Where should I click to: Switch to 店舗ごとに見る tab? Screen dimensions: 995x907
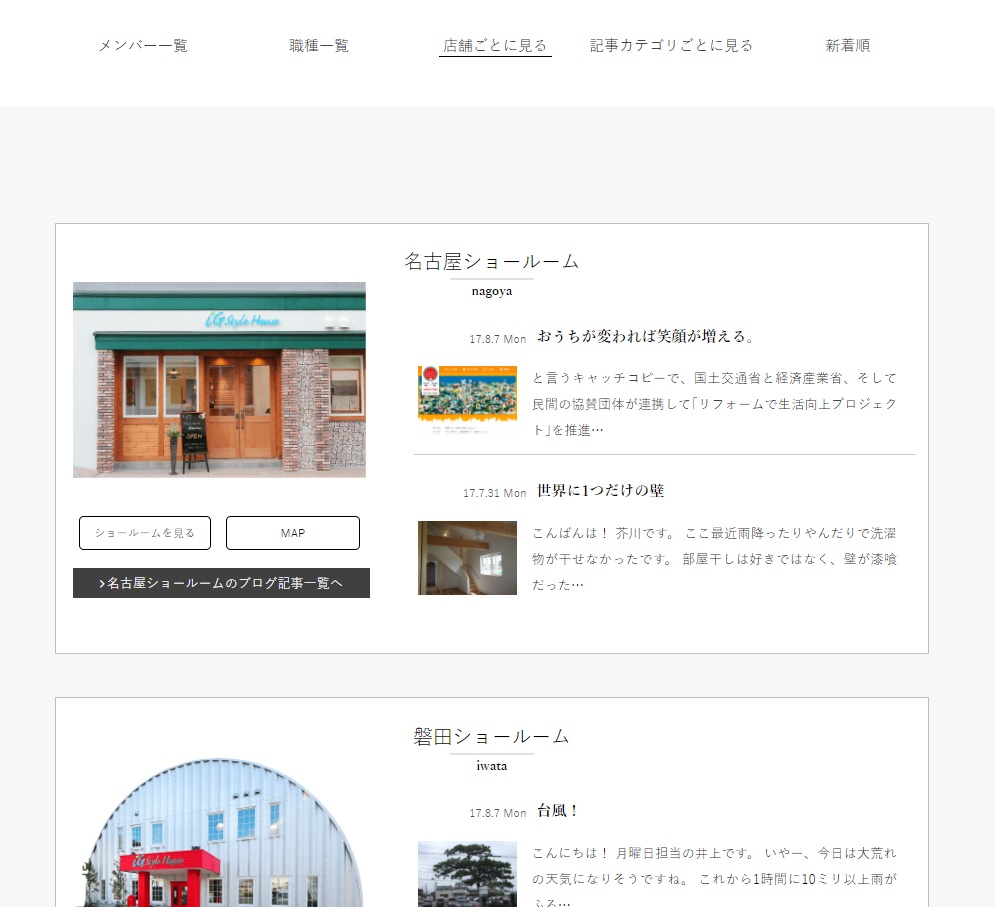(x=495, y=45)
